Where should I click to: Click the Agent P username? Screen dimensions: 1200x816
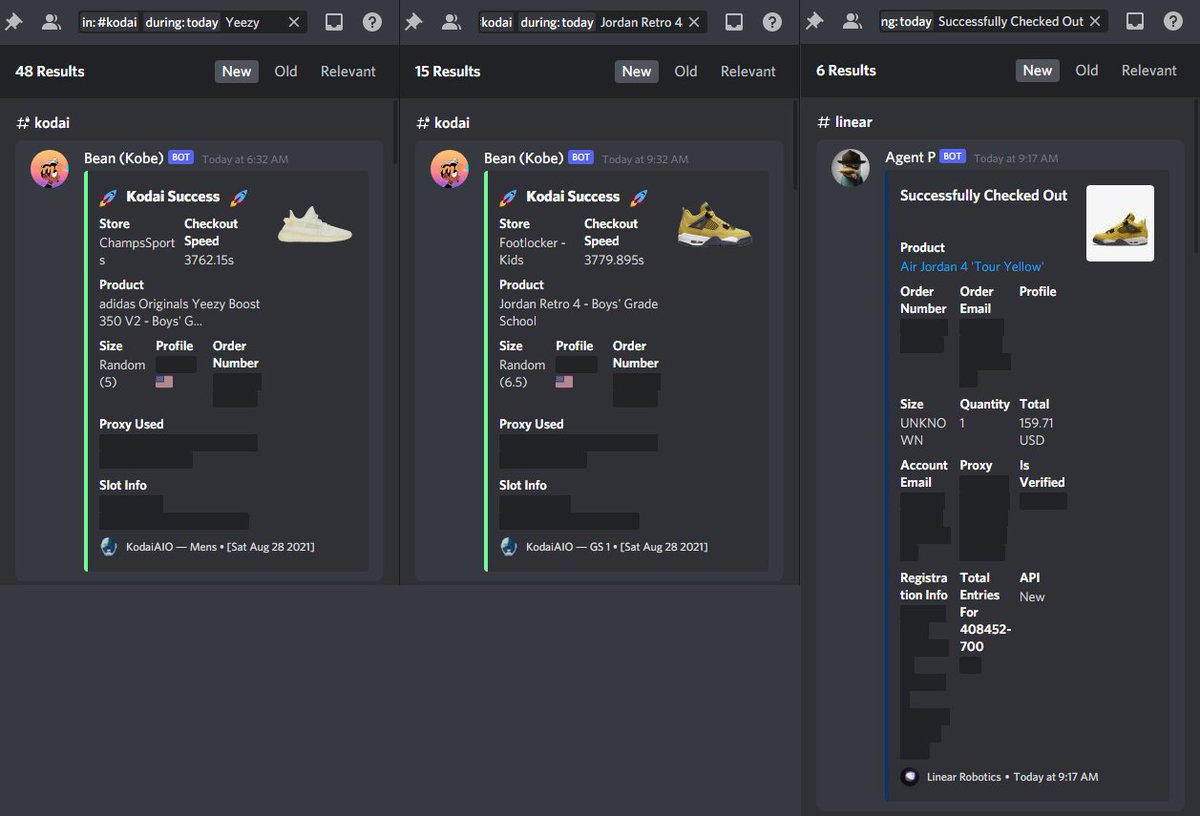(x=910, y=157)
